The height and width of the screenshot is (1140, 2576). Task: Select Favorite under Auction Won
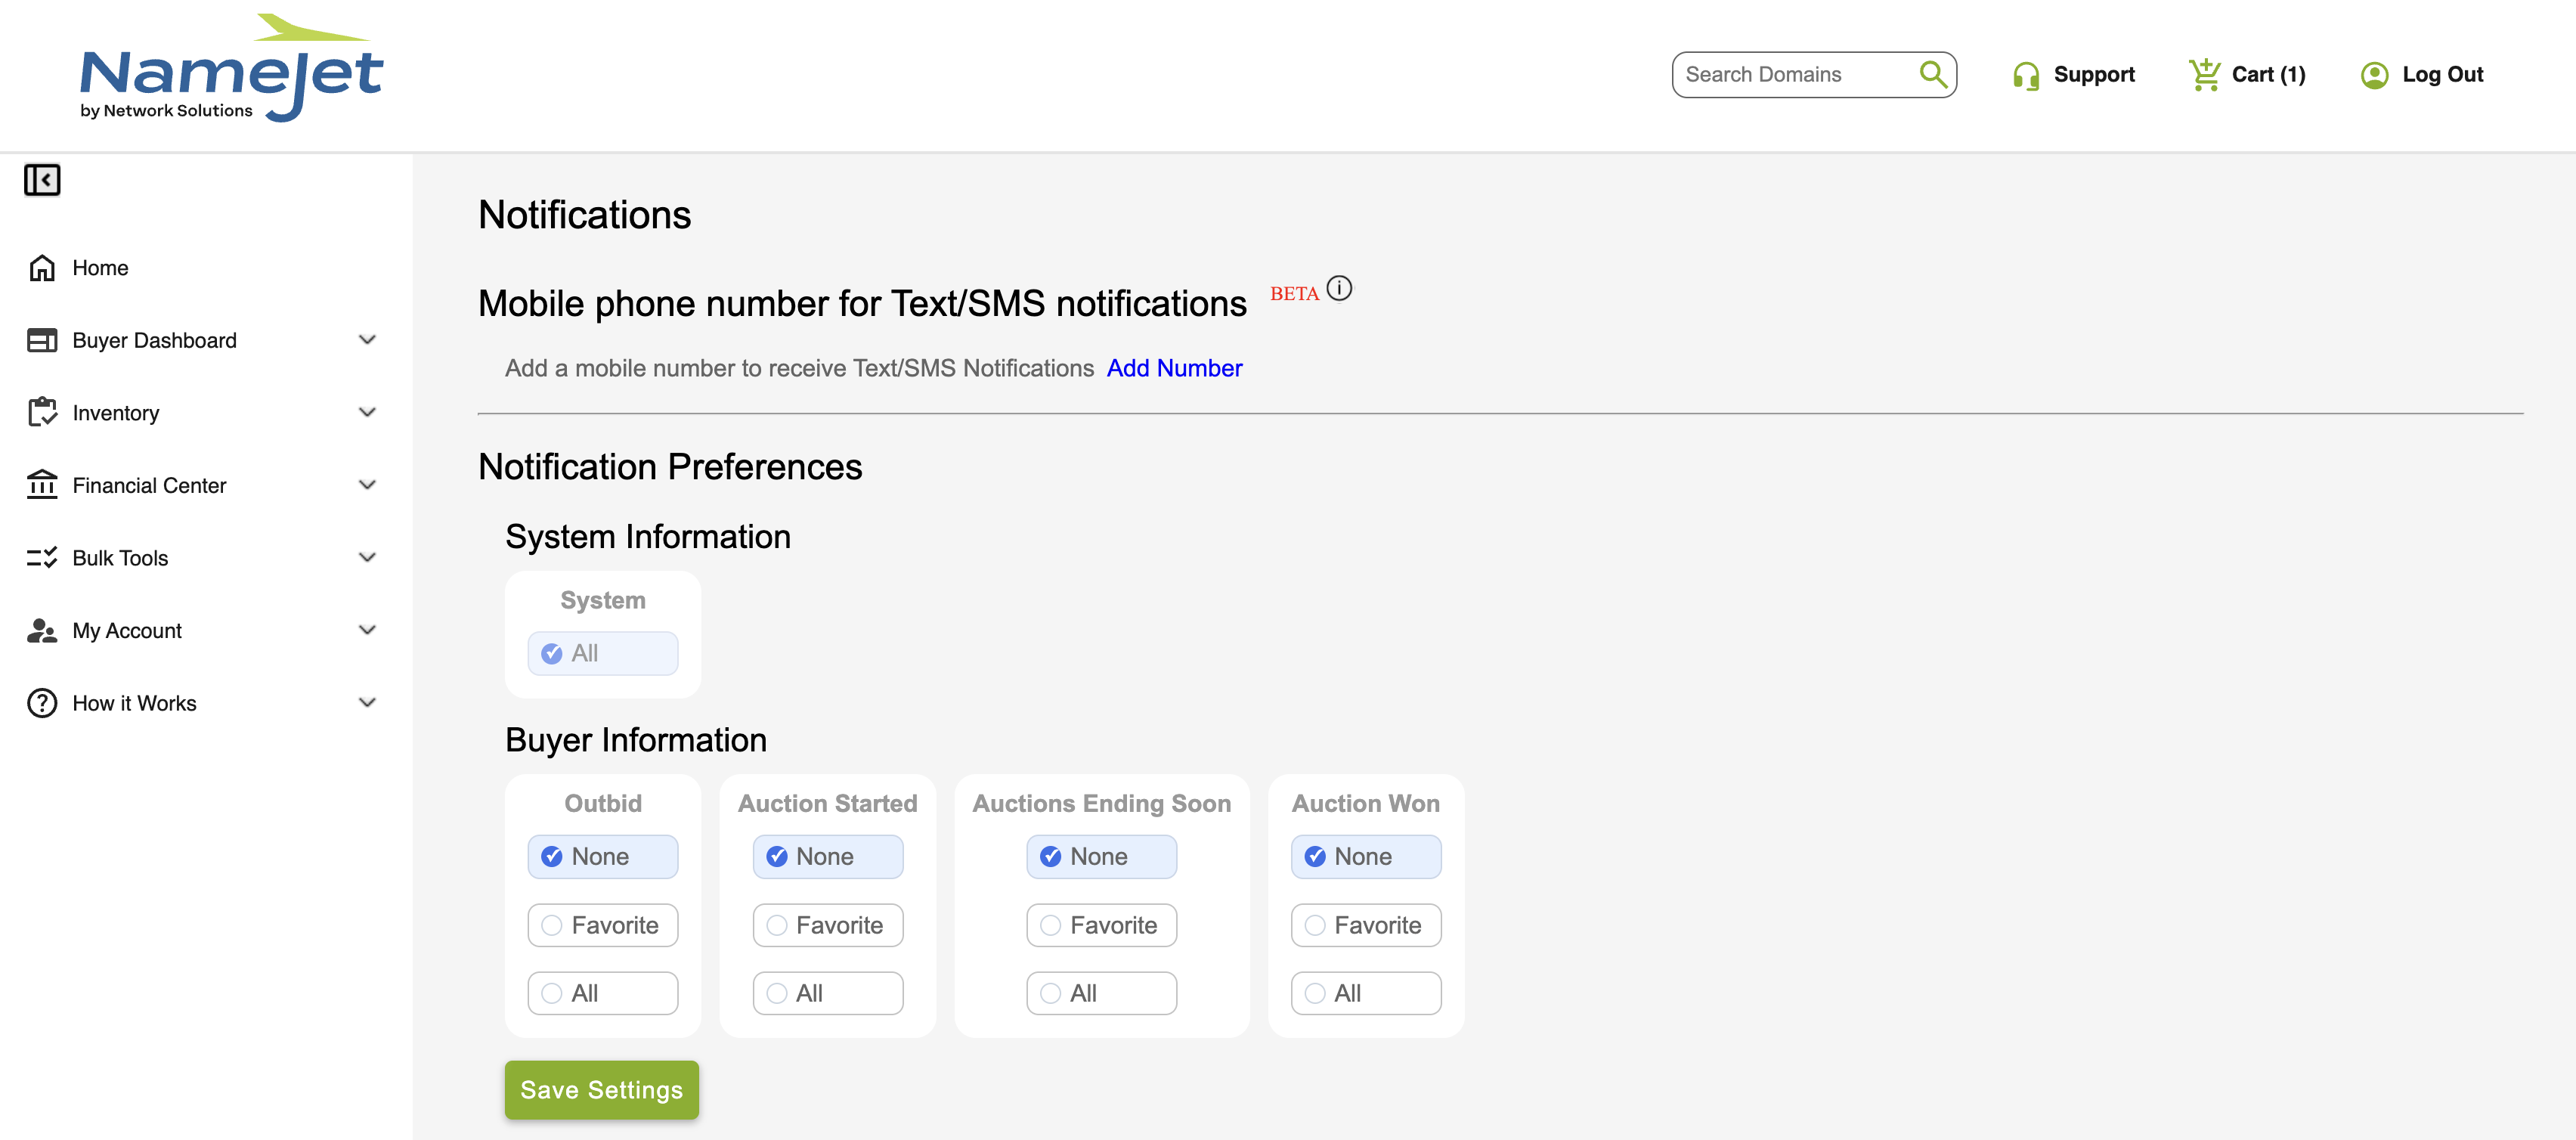(1366, 925)
